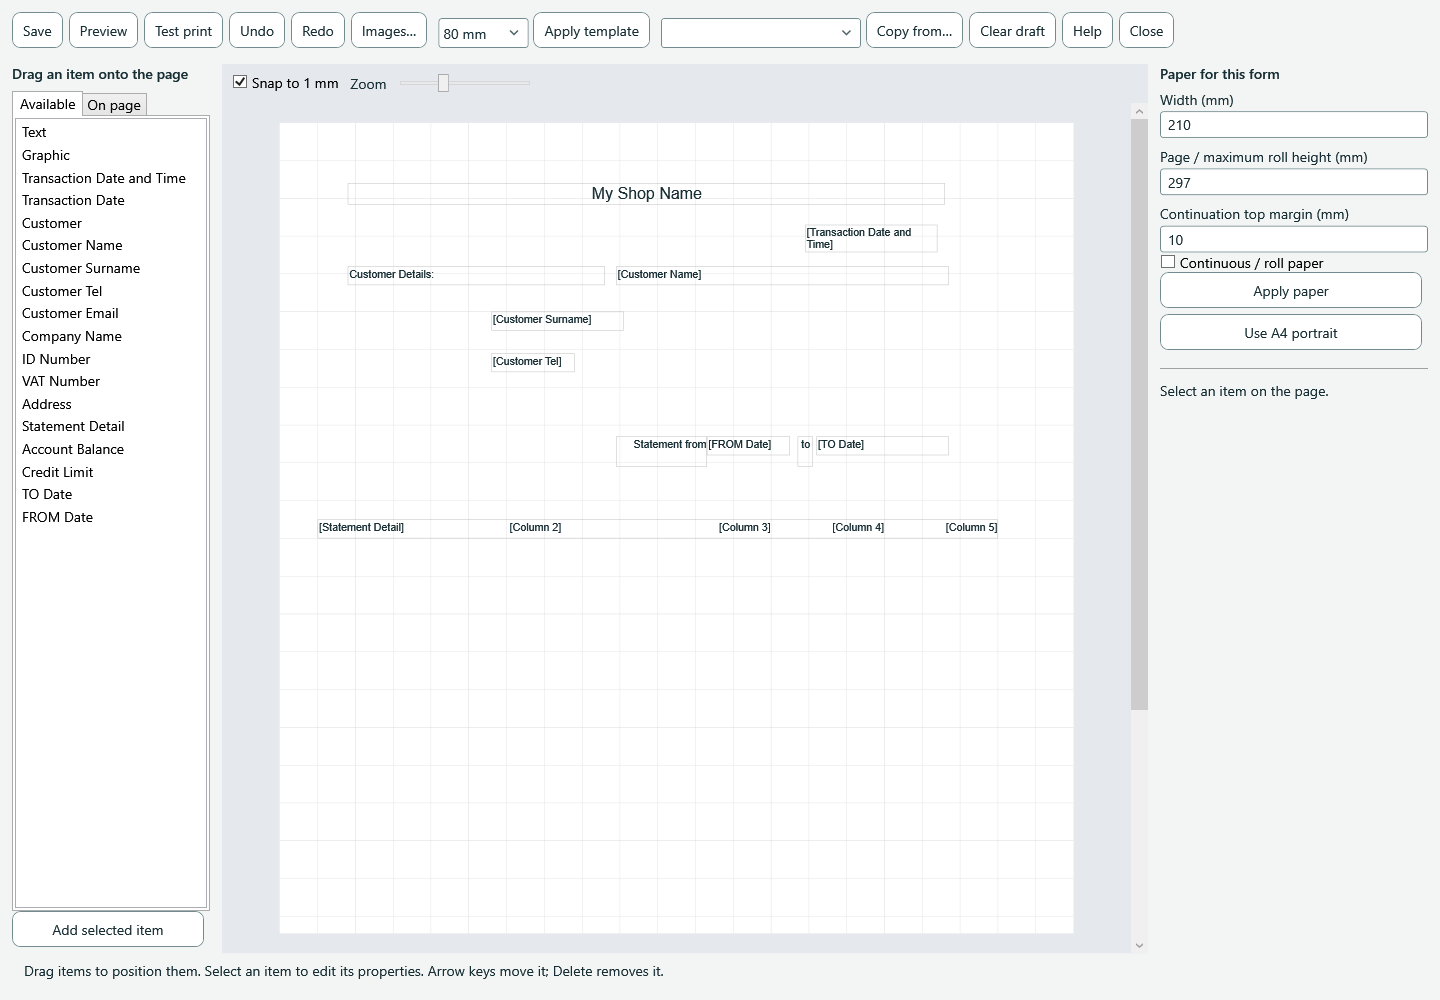Click the Zoom slider handle
The width and height of the screenshot is (1440, 1000).
[x=443, y=83]
